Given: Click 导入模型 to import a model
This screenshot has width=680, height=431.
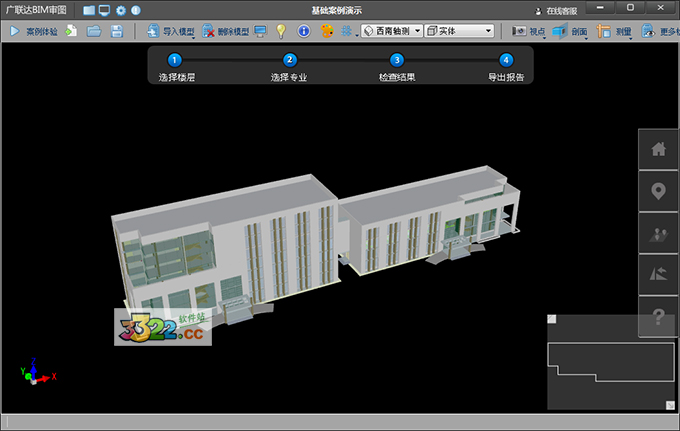Looking at the screenshot, I should pos(170,31).
